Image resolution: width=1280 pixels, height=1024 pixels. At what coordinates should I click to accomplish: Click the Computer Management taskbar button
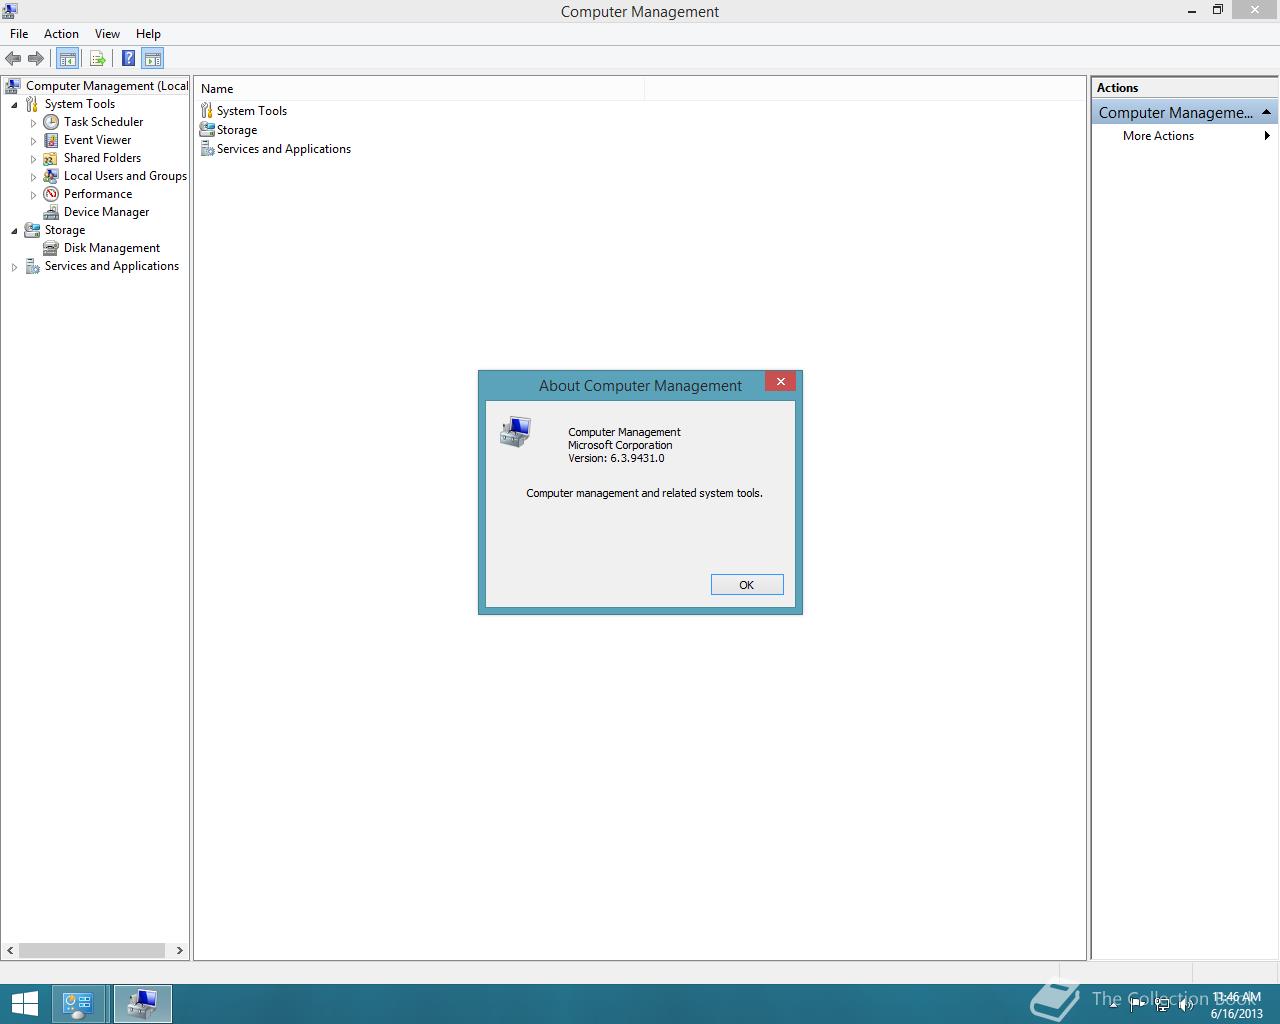(x=143, y=1004)
